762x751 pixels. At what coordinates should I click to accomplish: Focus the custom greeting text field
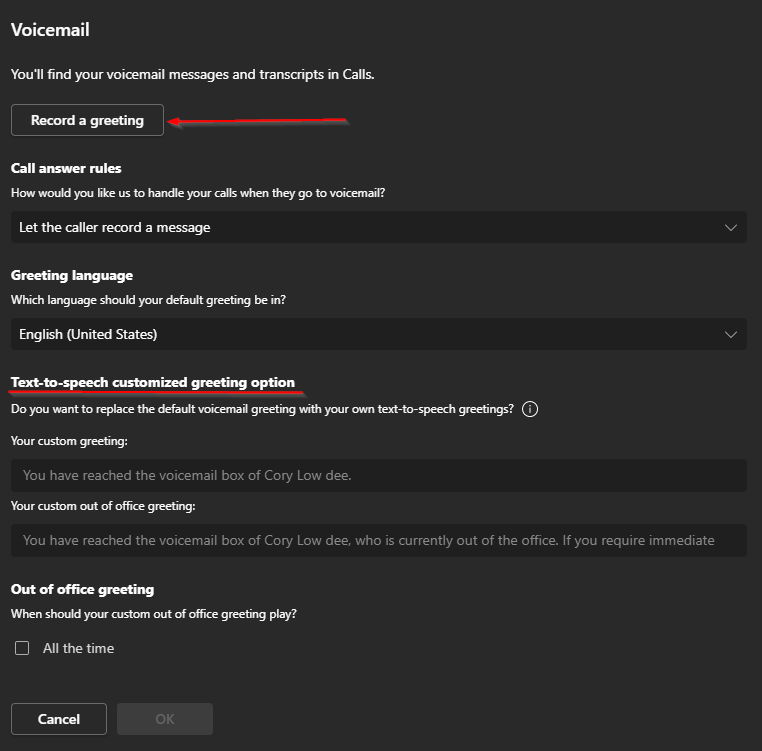tap(379, 475)
